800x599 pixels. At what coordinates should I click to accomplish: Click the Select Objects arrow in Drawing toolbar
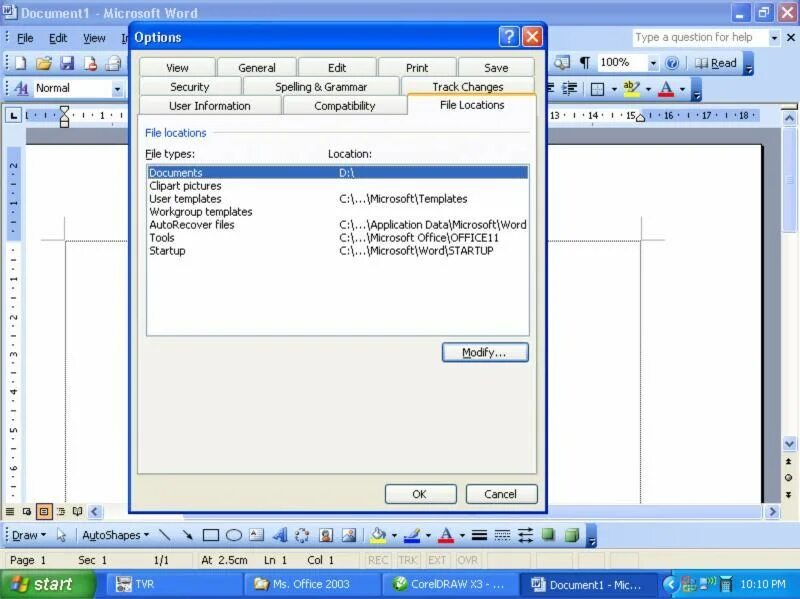pos(61,535)
